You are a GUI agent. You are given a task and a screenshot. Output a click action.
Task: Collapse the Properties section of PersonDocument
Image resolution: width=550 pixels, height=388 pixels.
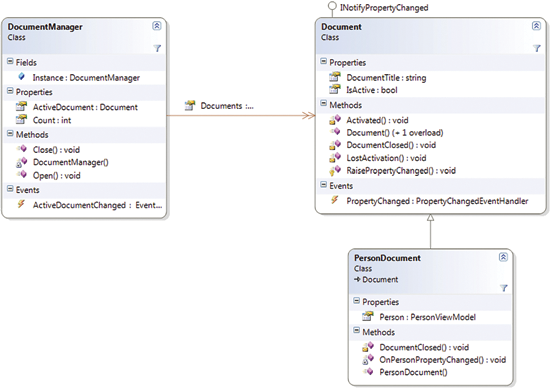click(x=356, y=301)
